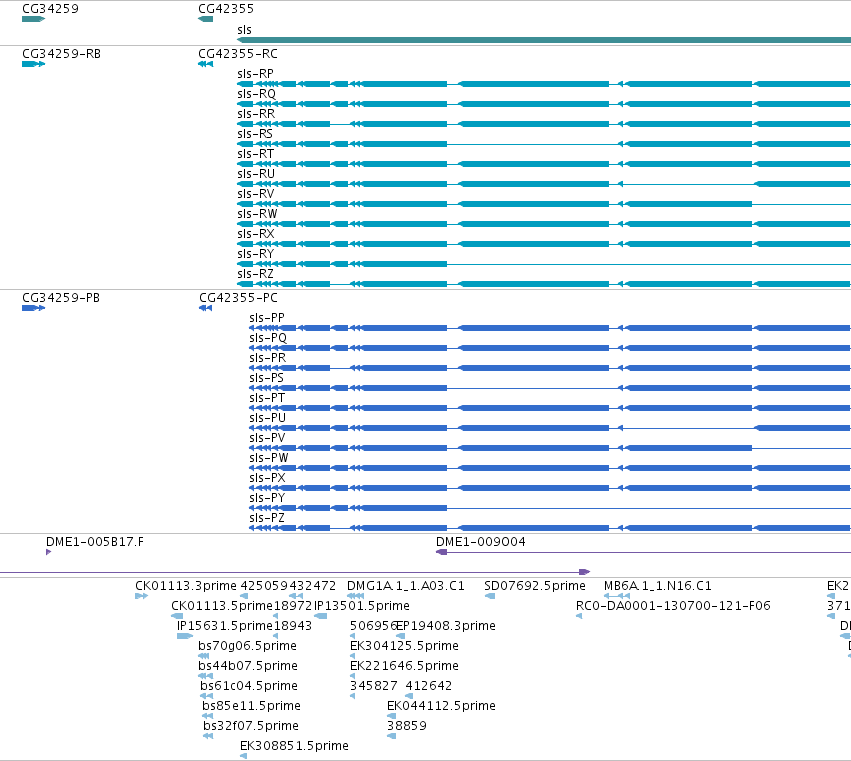Select the sls-PQ protein label
Viewport: 851px width, 761px height.
(x=268, y=338)
